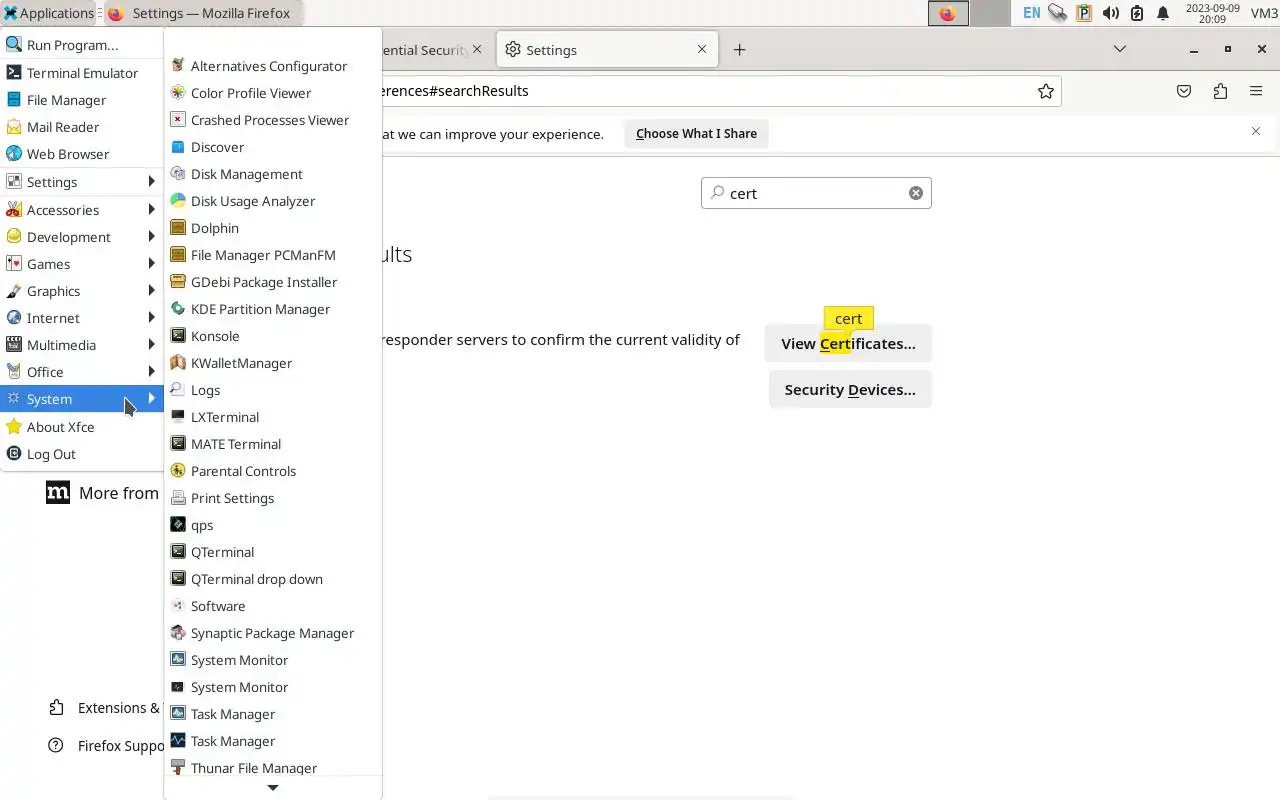Screen dimensions: 1280x800
Task: Click the qps icon
Action: (178, 525)
